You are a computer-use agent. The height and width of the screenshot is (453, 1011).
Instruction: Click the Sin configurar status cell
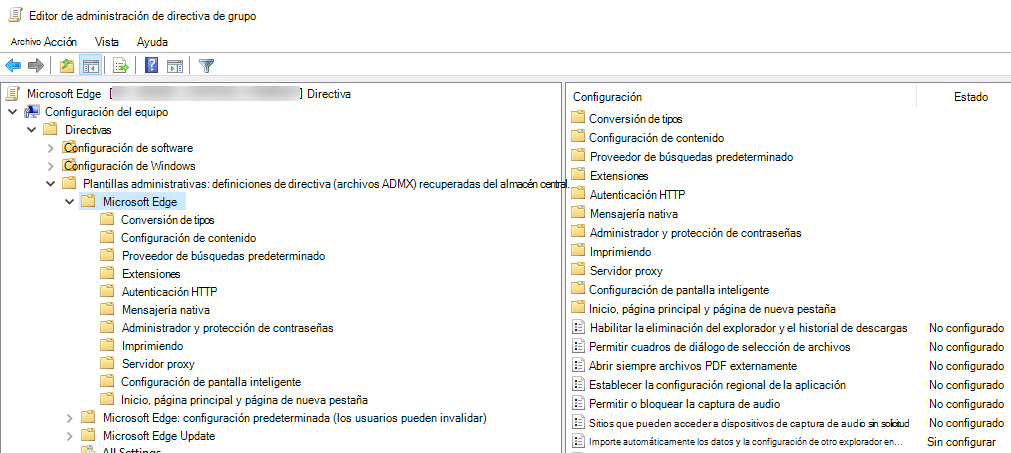[x=961, y=442]
